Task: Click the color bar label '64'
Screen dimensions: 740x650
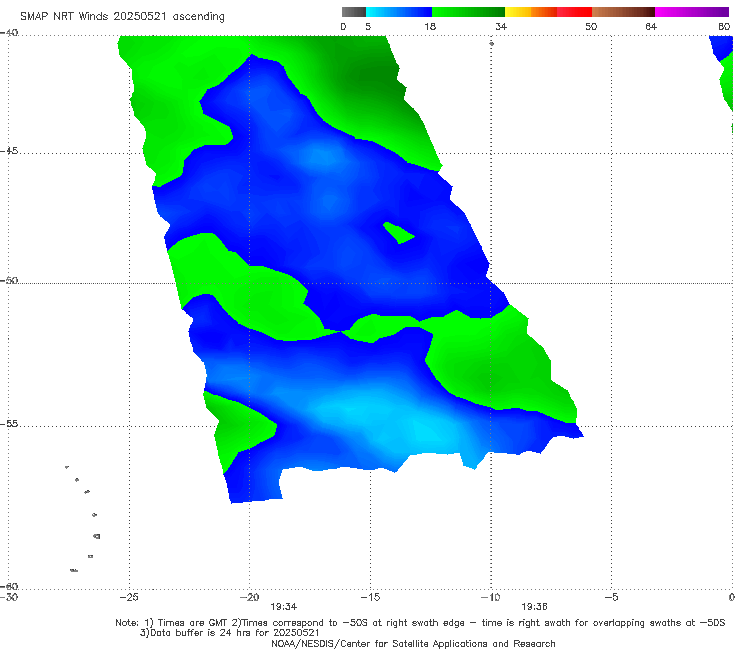Action: pos(651,27)
